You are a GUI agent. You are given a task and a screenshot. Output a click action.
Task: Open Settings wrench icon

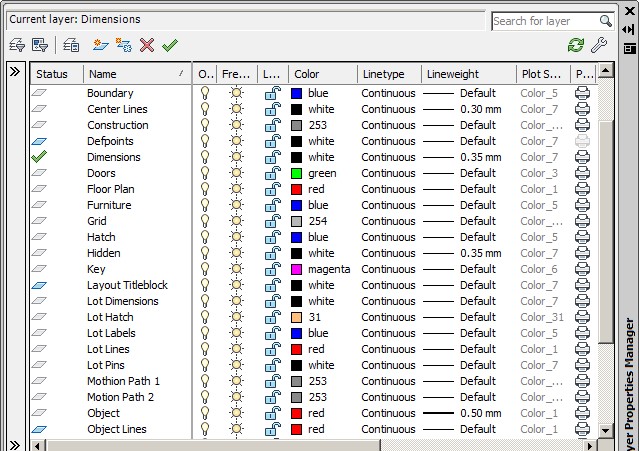[x=599, y=45]
